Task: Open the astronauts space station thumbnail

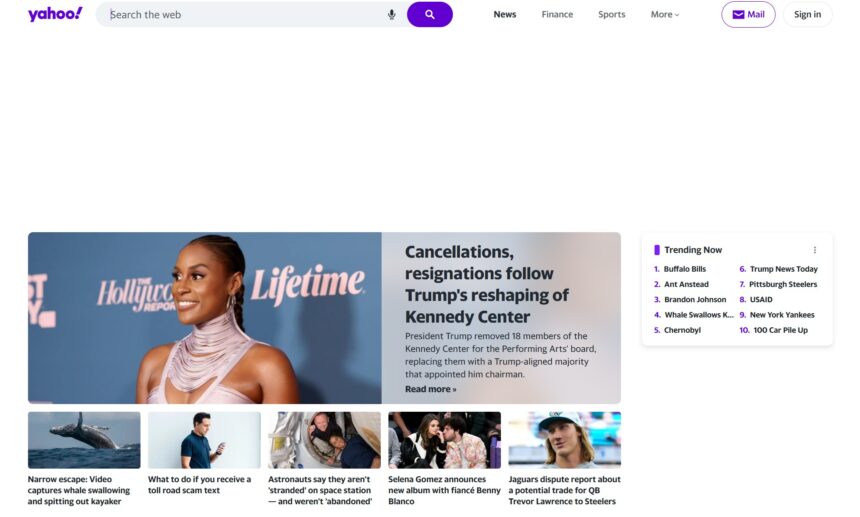Action: tap(324, 440)
